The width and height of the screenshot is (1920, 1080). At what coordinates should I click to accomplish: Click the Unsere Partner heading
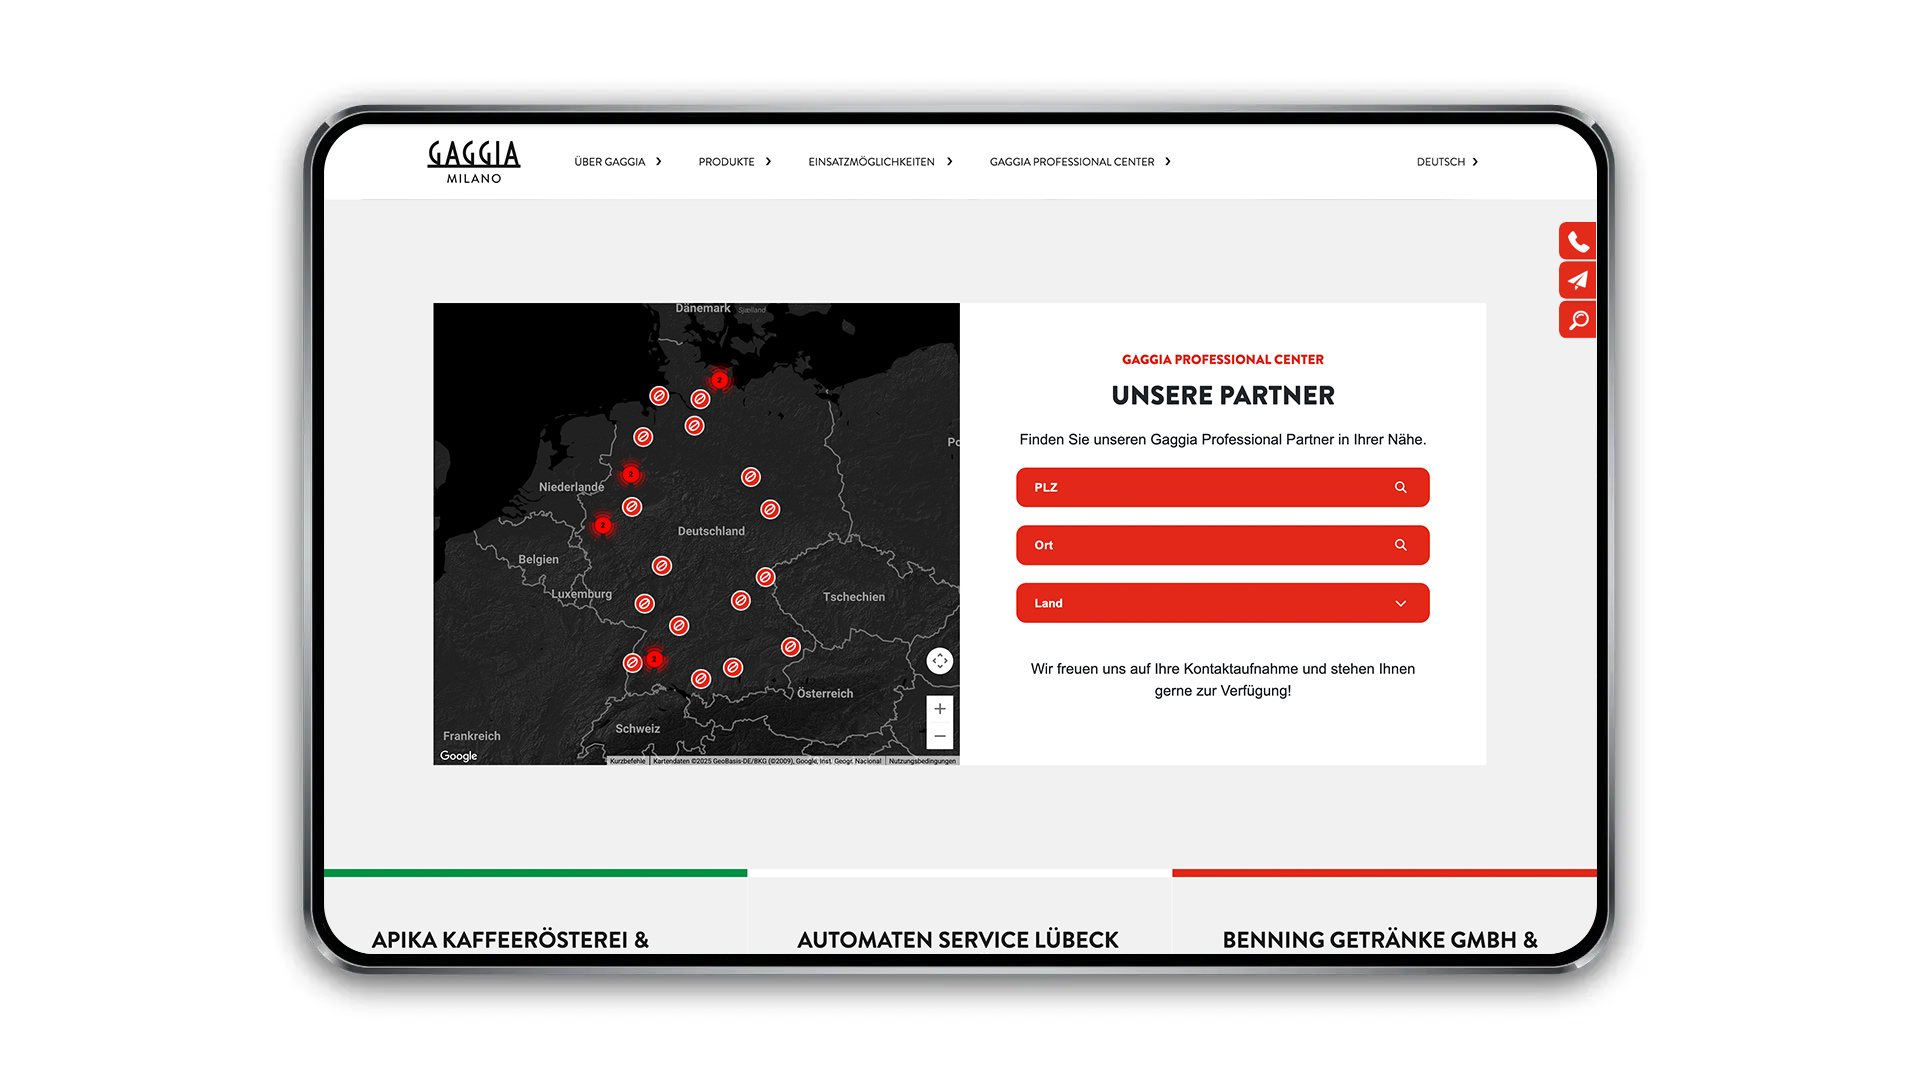coord(1223,396)
